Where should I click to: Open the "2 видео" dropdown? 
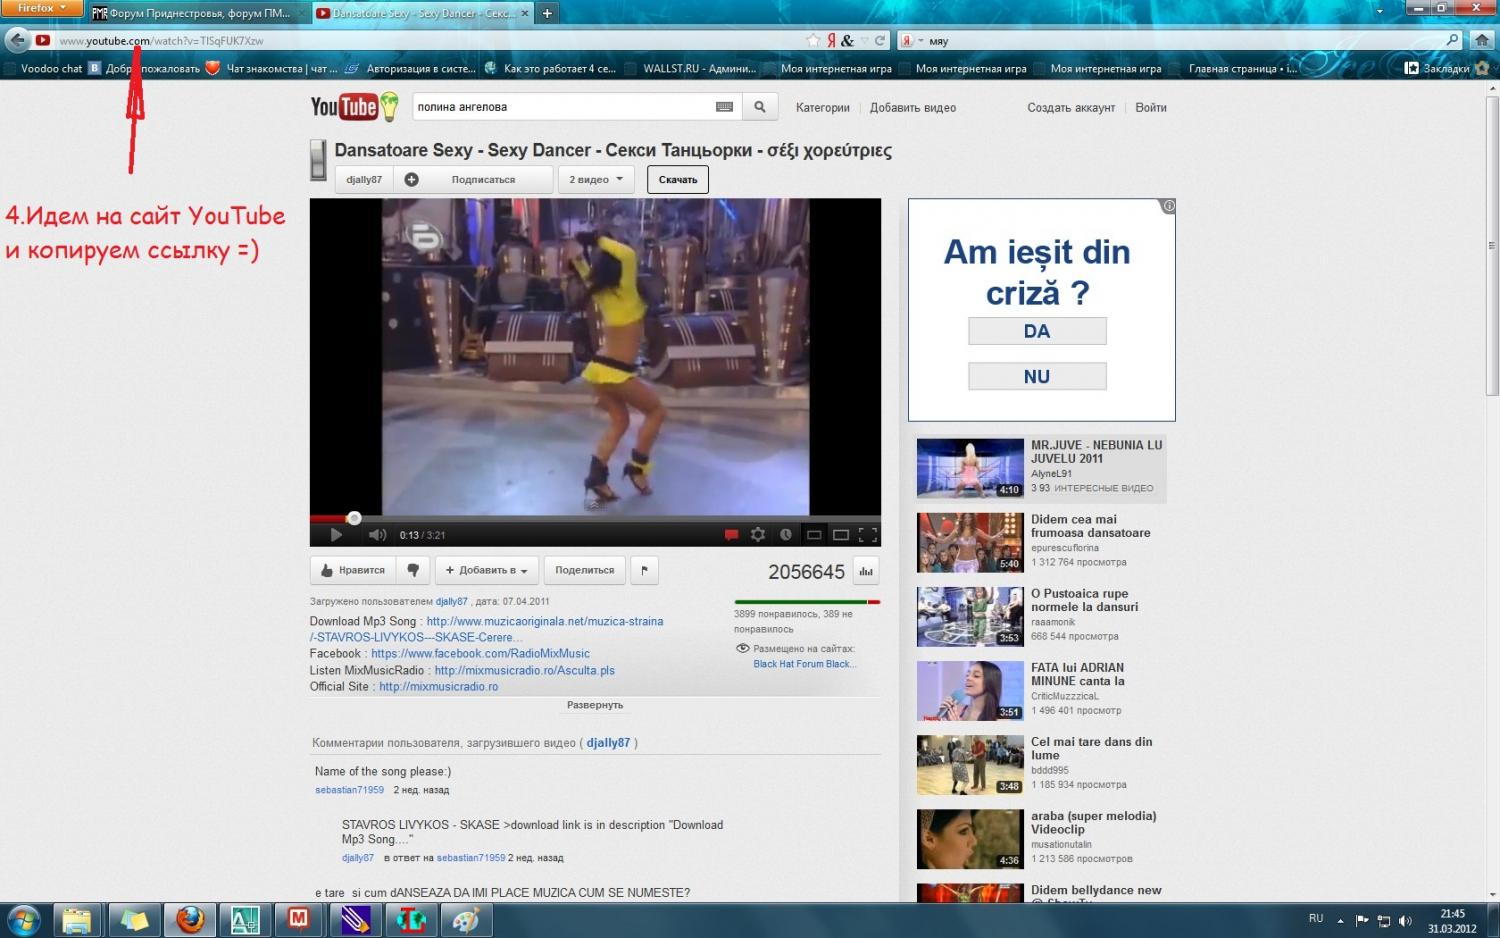[596, 180]
